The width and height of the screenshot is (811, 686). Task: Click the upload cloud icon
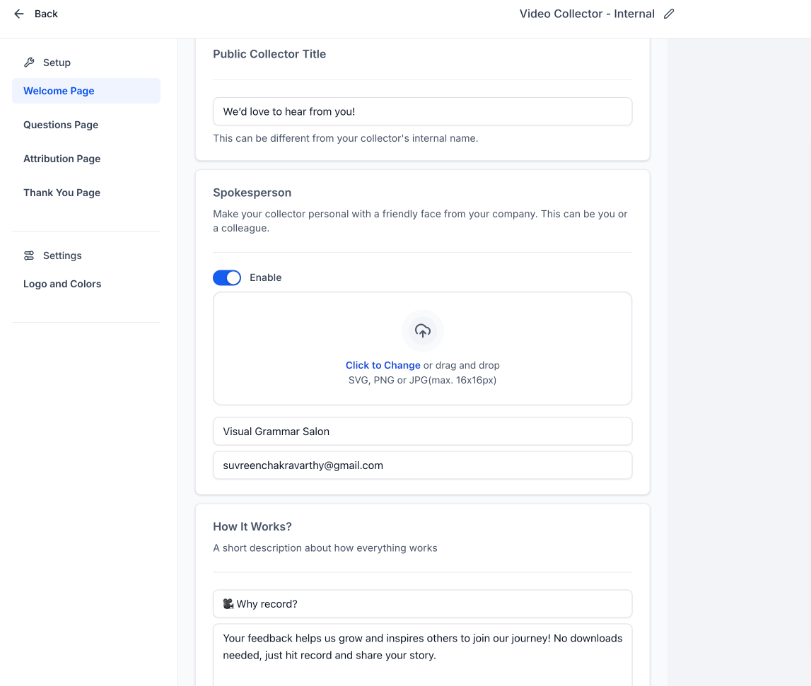coord(422,331)
